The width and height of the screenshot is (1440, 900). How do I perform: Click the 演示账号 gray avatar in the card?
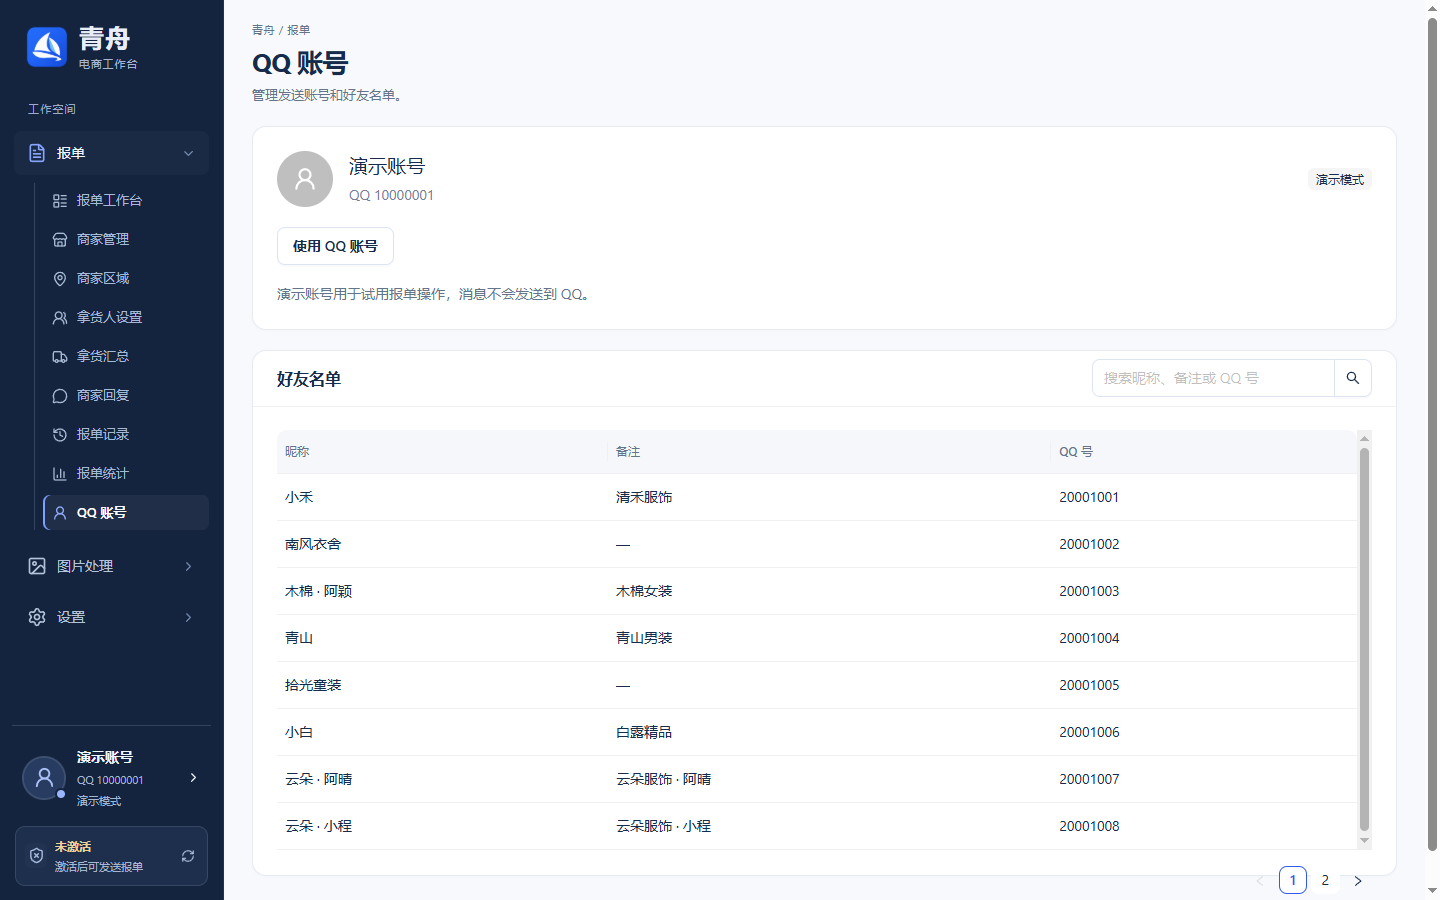coord(305,179)
